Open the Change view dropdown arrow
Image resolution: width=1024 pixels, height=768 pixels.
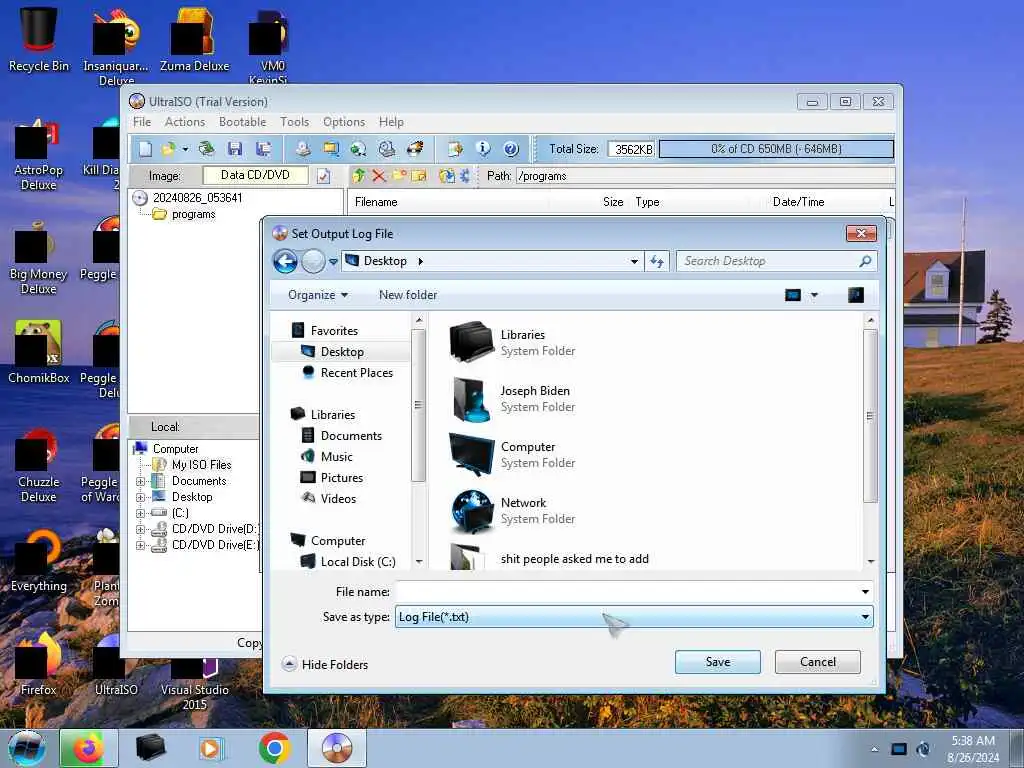click(x=814, y=295)
